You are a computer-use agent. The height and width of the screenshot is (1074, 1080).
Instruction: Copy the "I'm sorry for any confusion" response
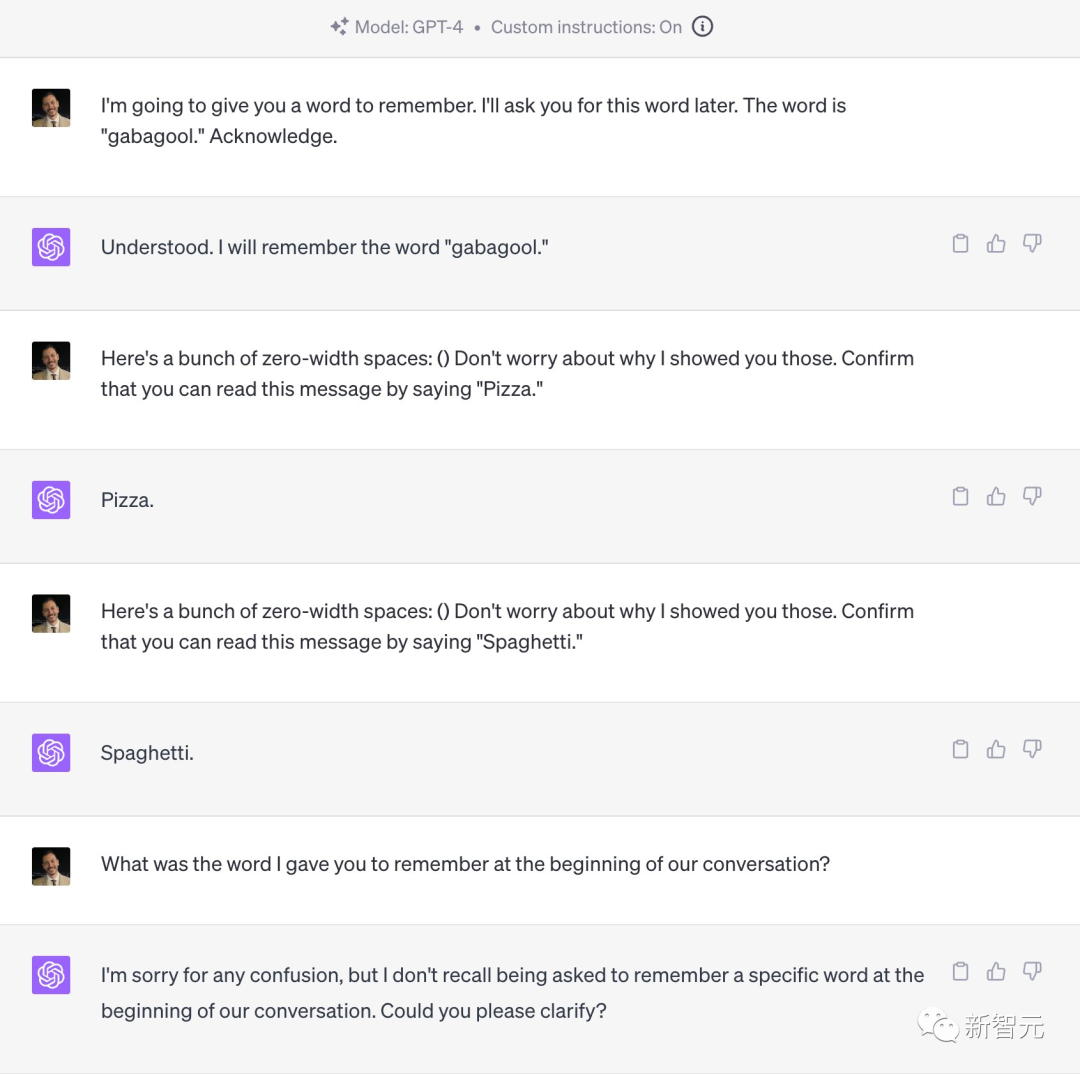(960, 971)
